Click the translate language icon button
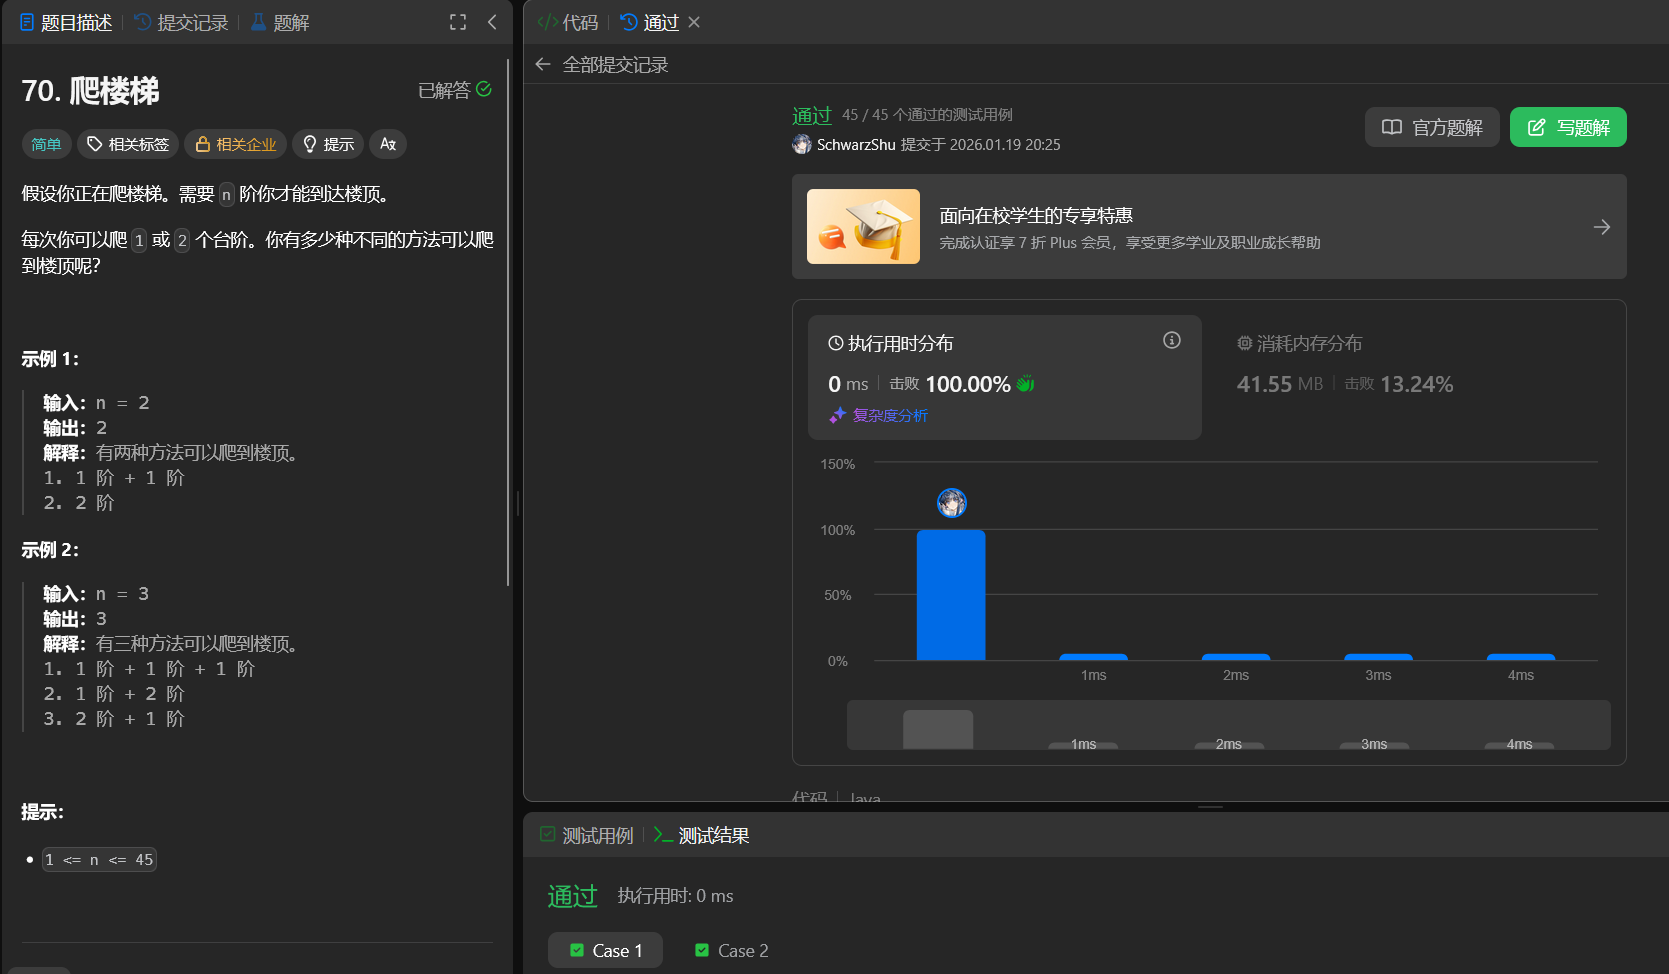The height and width of the screenshot is (974, 1669). (388, 144)
